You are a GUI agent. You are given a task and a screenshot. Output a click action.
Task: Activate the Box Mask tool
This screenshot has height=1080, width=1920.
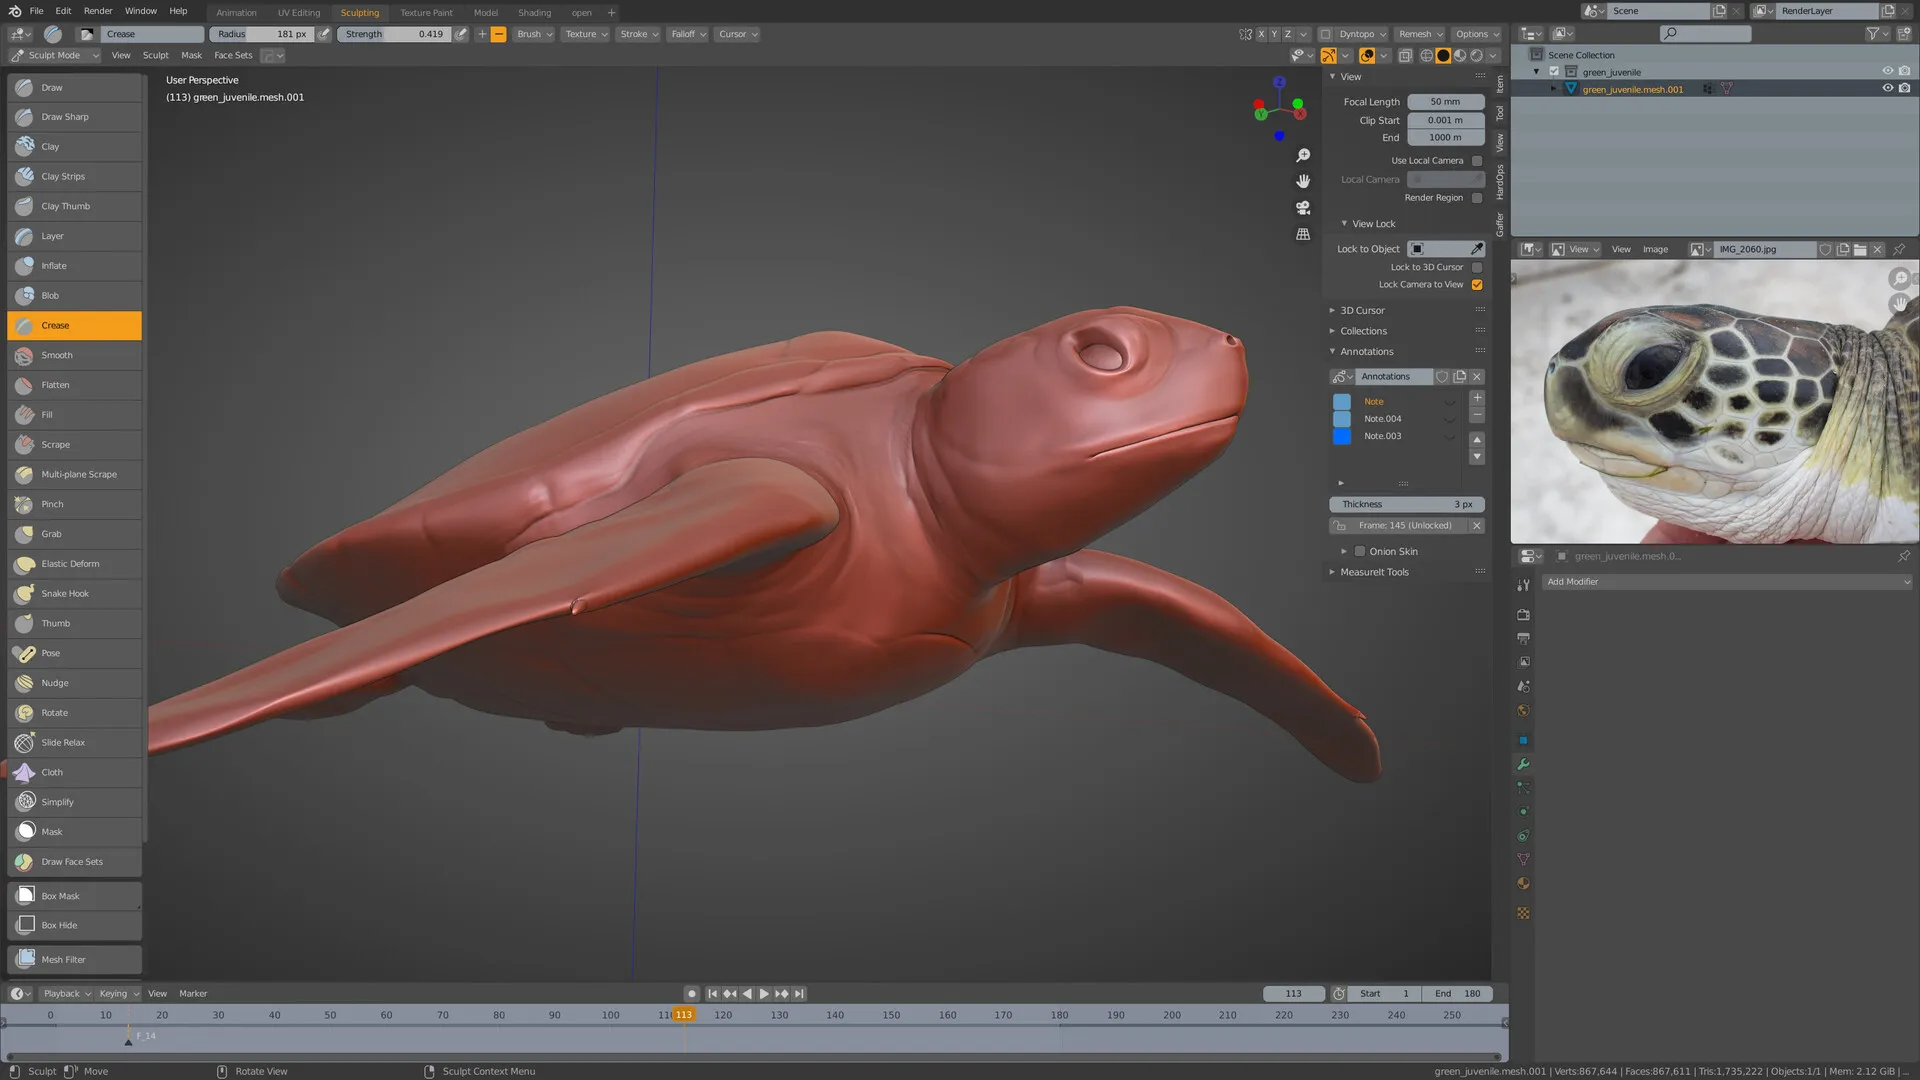click(74, 896)
